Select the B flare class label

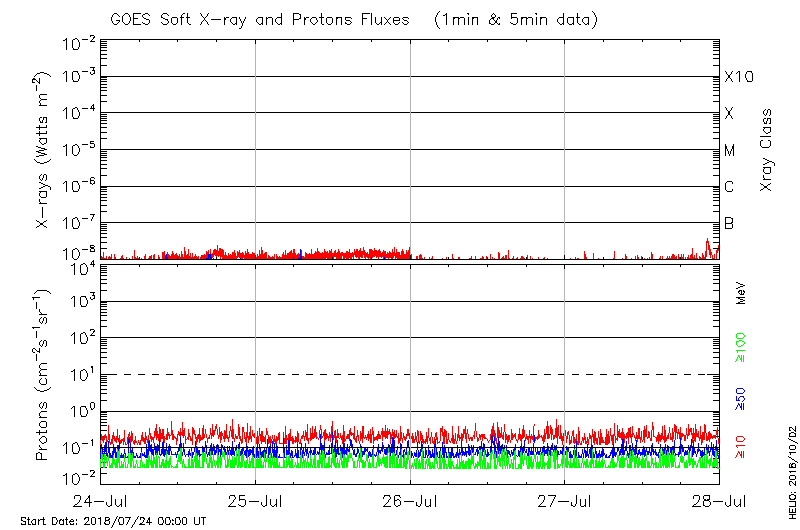[x=730, y=223]
